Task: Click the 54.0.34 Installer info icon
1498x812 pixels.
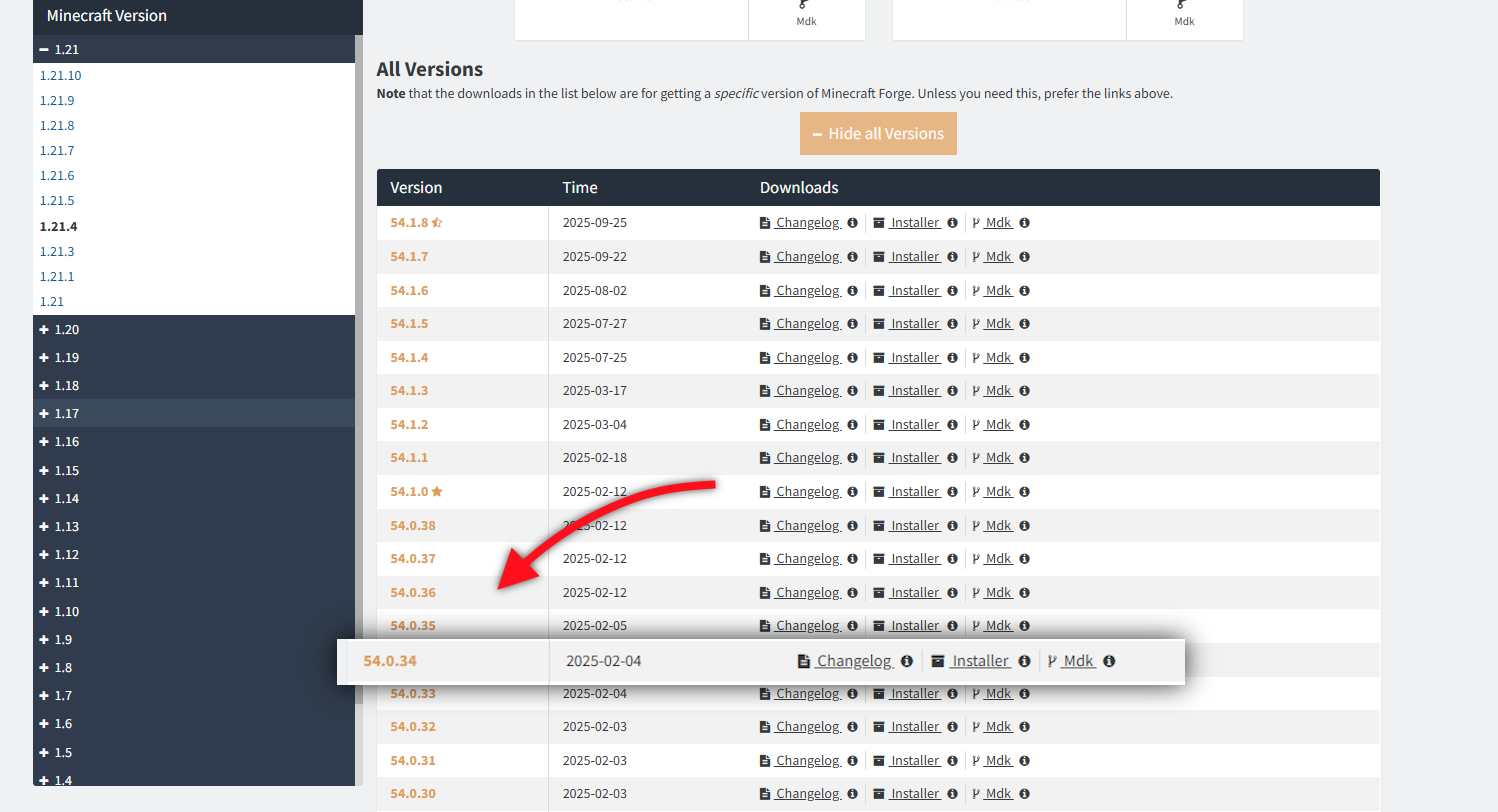Action: point(1024,661)
